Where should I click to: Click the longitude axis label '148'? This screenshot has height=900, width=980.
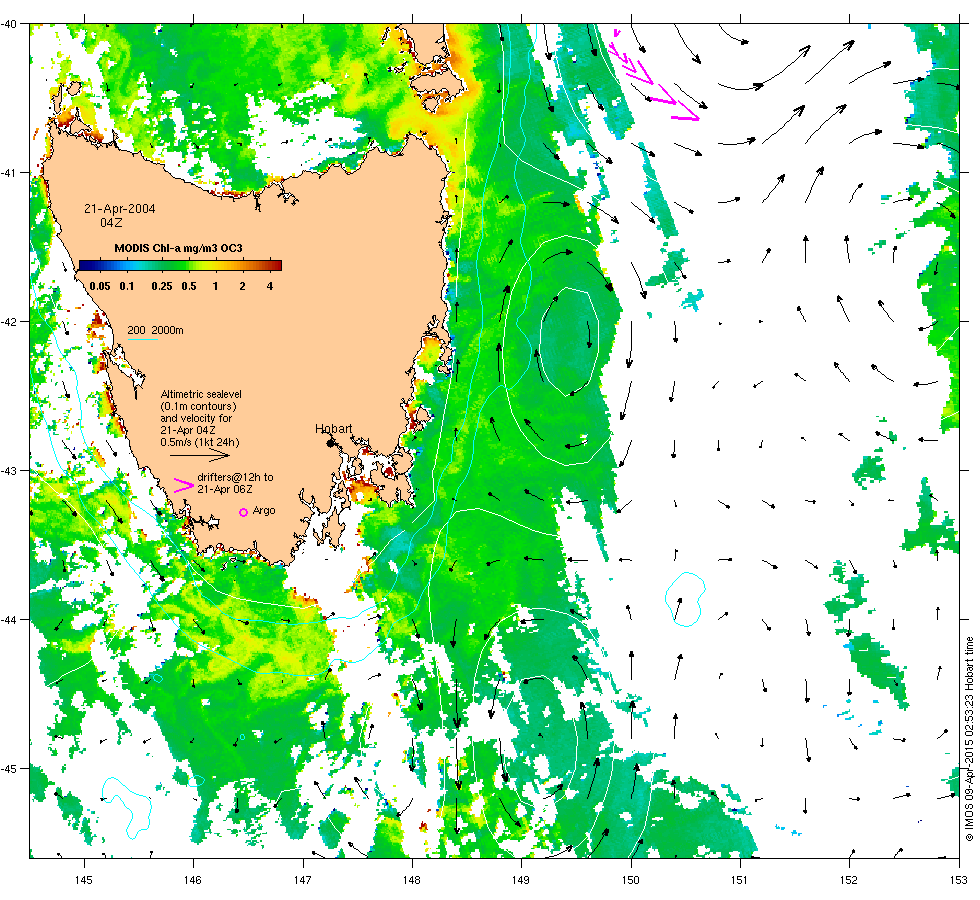click(411, 880)
